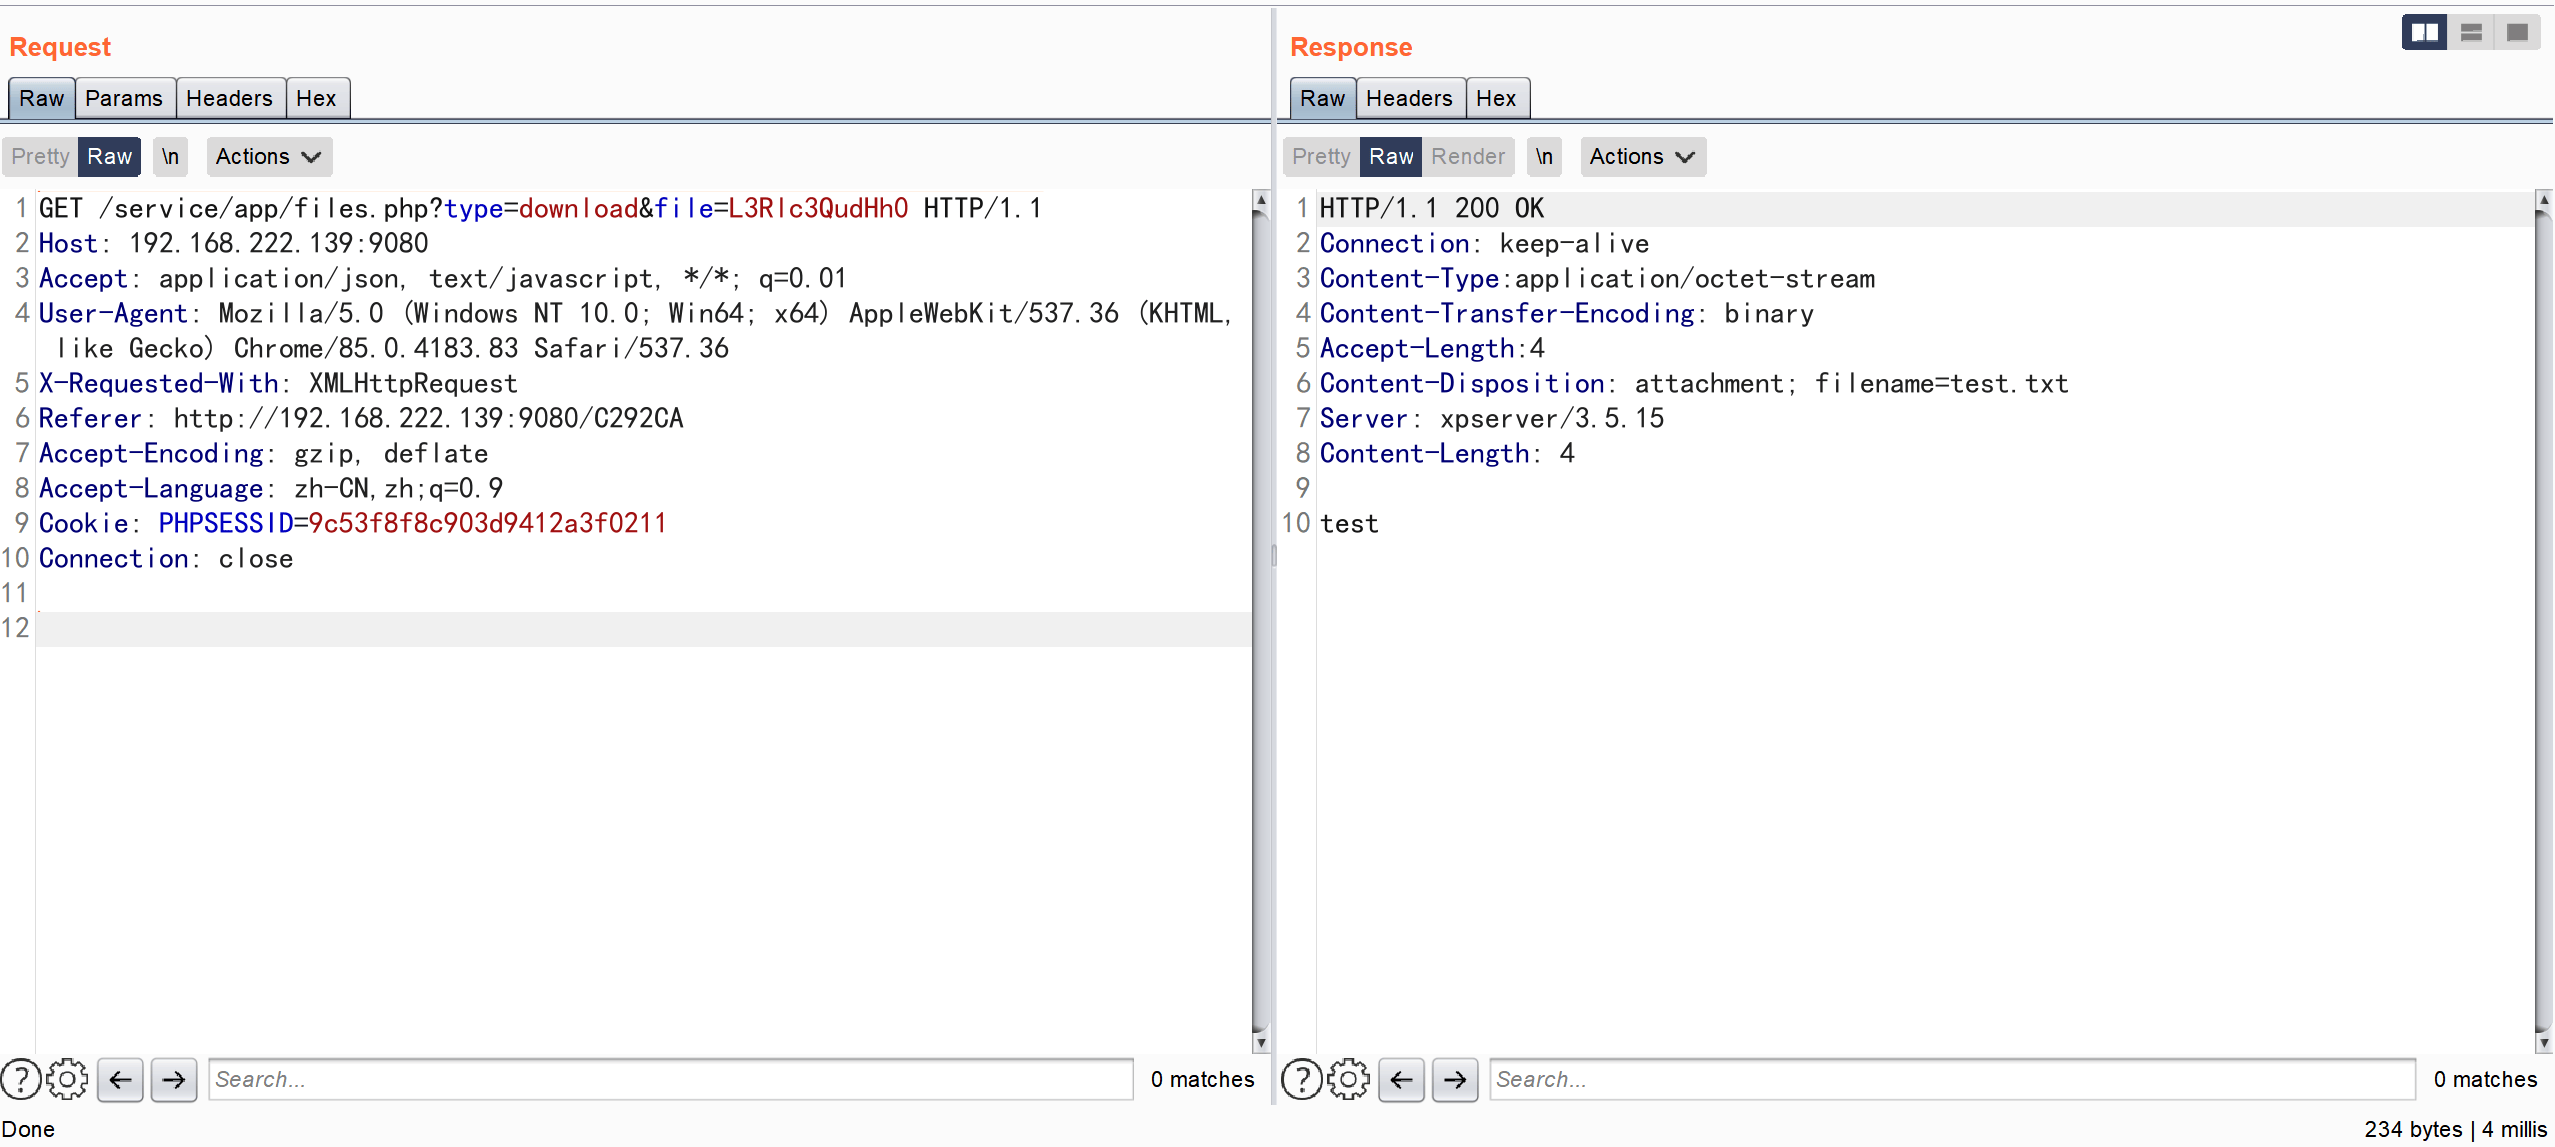This screenshot has width=2555, height=1147.
Task: Open the Request Params tab
Action: [x=124, y=98]
